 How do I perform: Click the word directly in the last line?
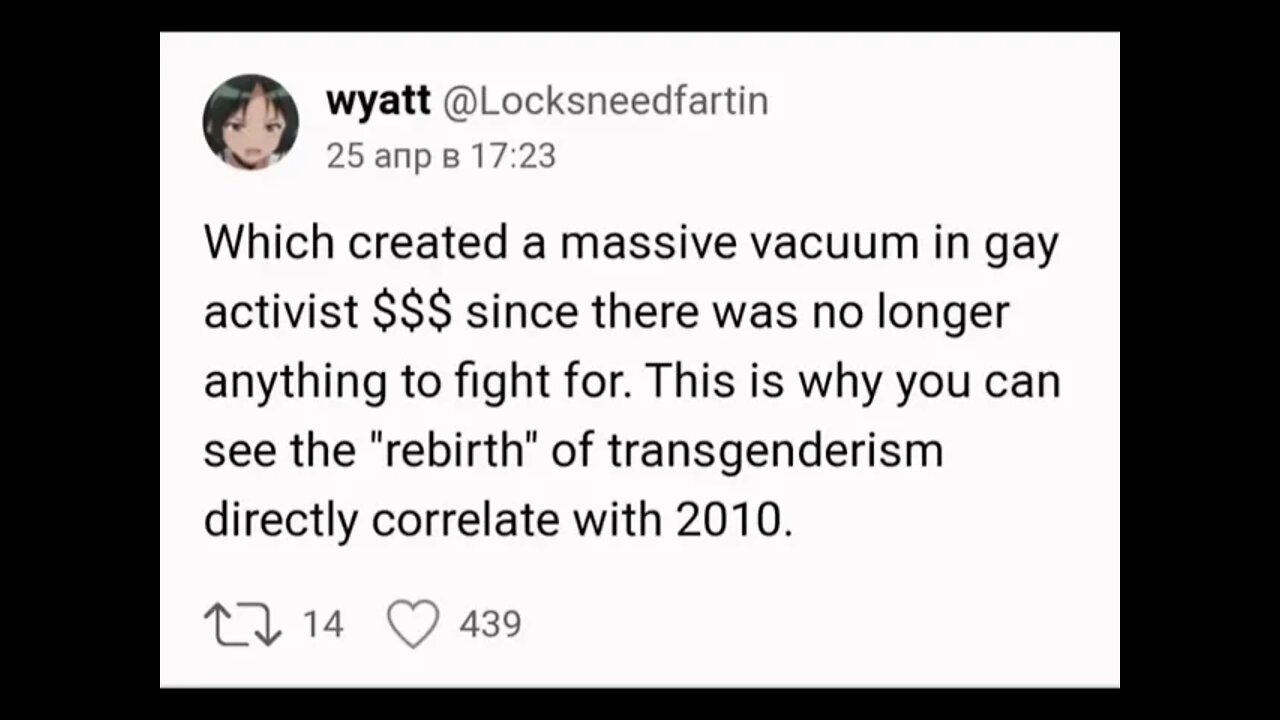click(x=281, y=520)
